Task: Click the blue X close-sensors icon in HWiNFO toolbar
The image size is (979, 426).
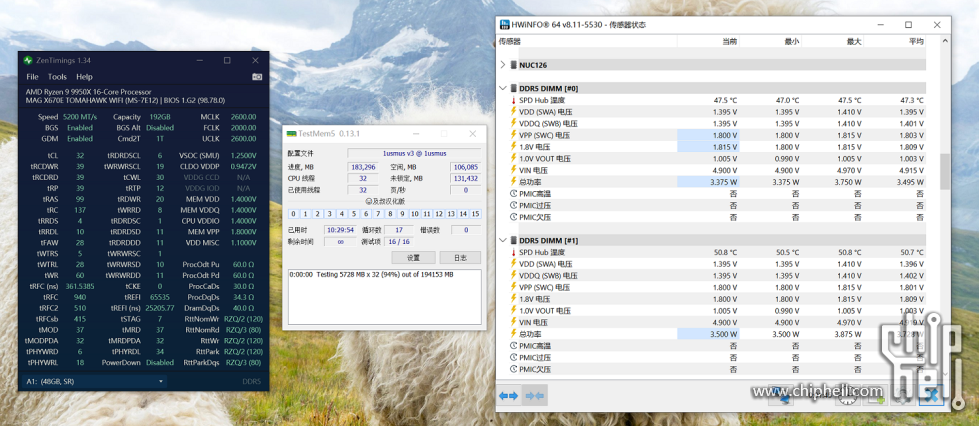Action: pyautogui.click(x=933, y=394)
